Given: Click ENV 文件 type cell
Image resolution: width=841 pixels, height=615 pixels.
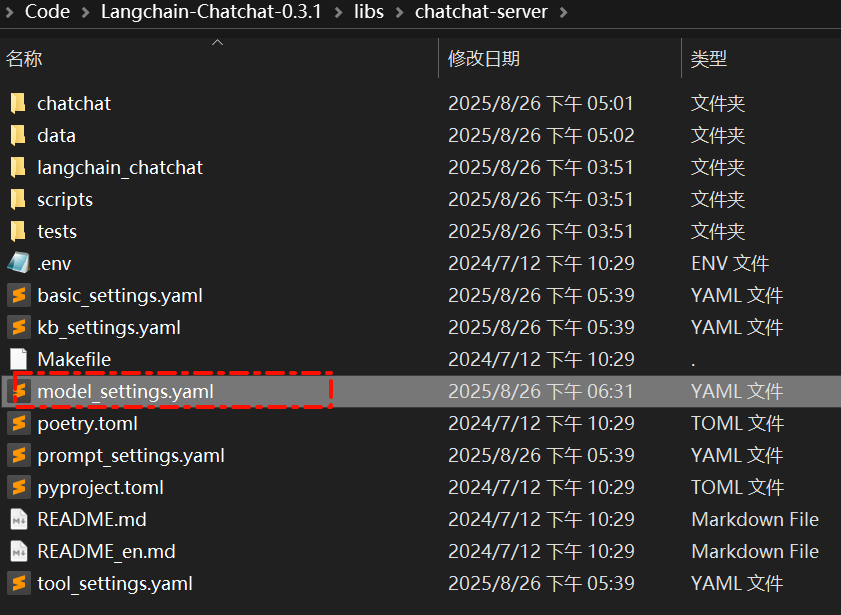Looking at the screenshot, I should (730, 264).
